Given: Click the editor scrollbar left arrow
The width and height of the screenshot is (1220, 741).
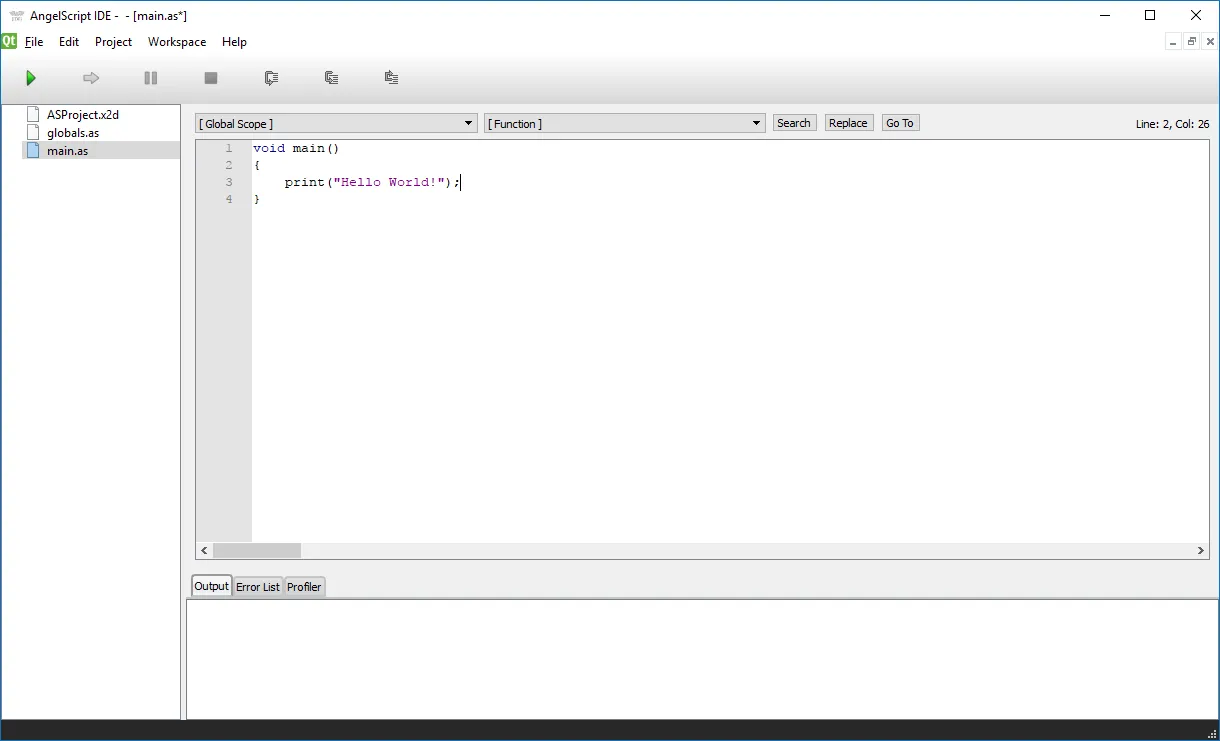Looking at the screenshot, I should coord(204,551).
